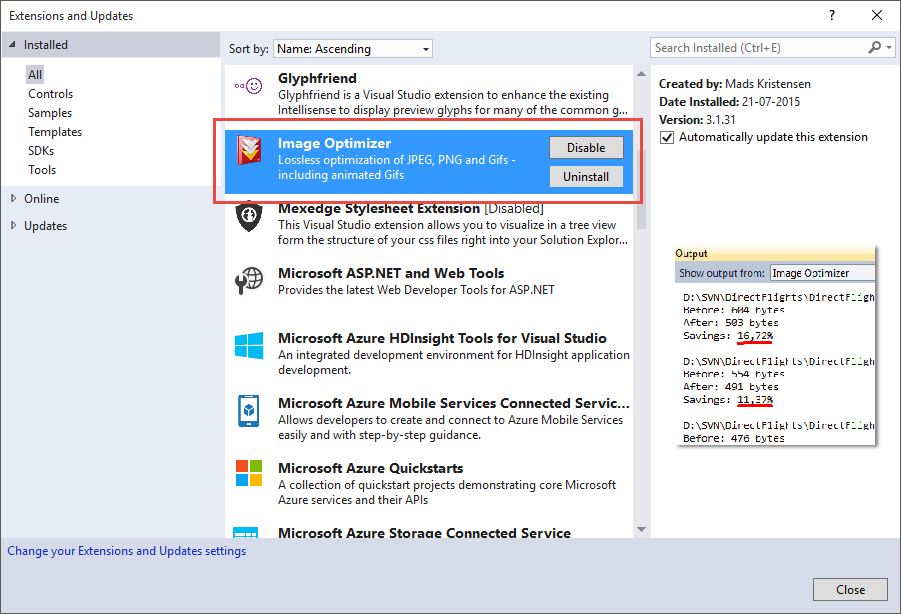This screenshot has width=901, height=614.
Task: Open Change your Extensions and Updates settings link
Action: [126, 551]
